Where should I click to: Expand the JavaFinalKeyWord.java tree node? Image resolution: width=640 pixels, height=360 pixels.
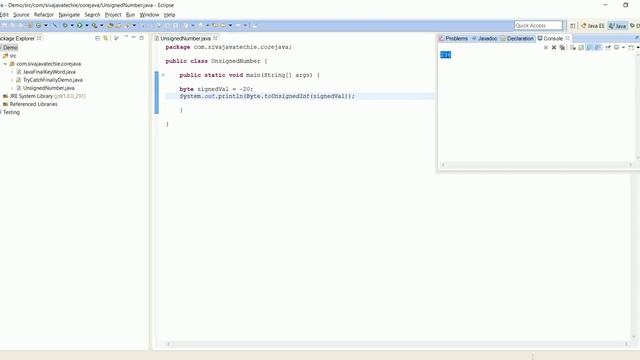[12, 72]
